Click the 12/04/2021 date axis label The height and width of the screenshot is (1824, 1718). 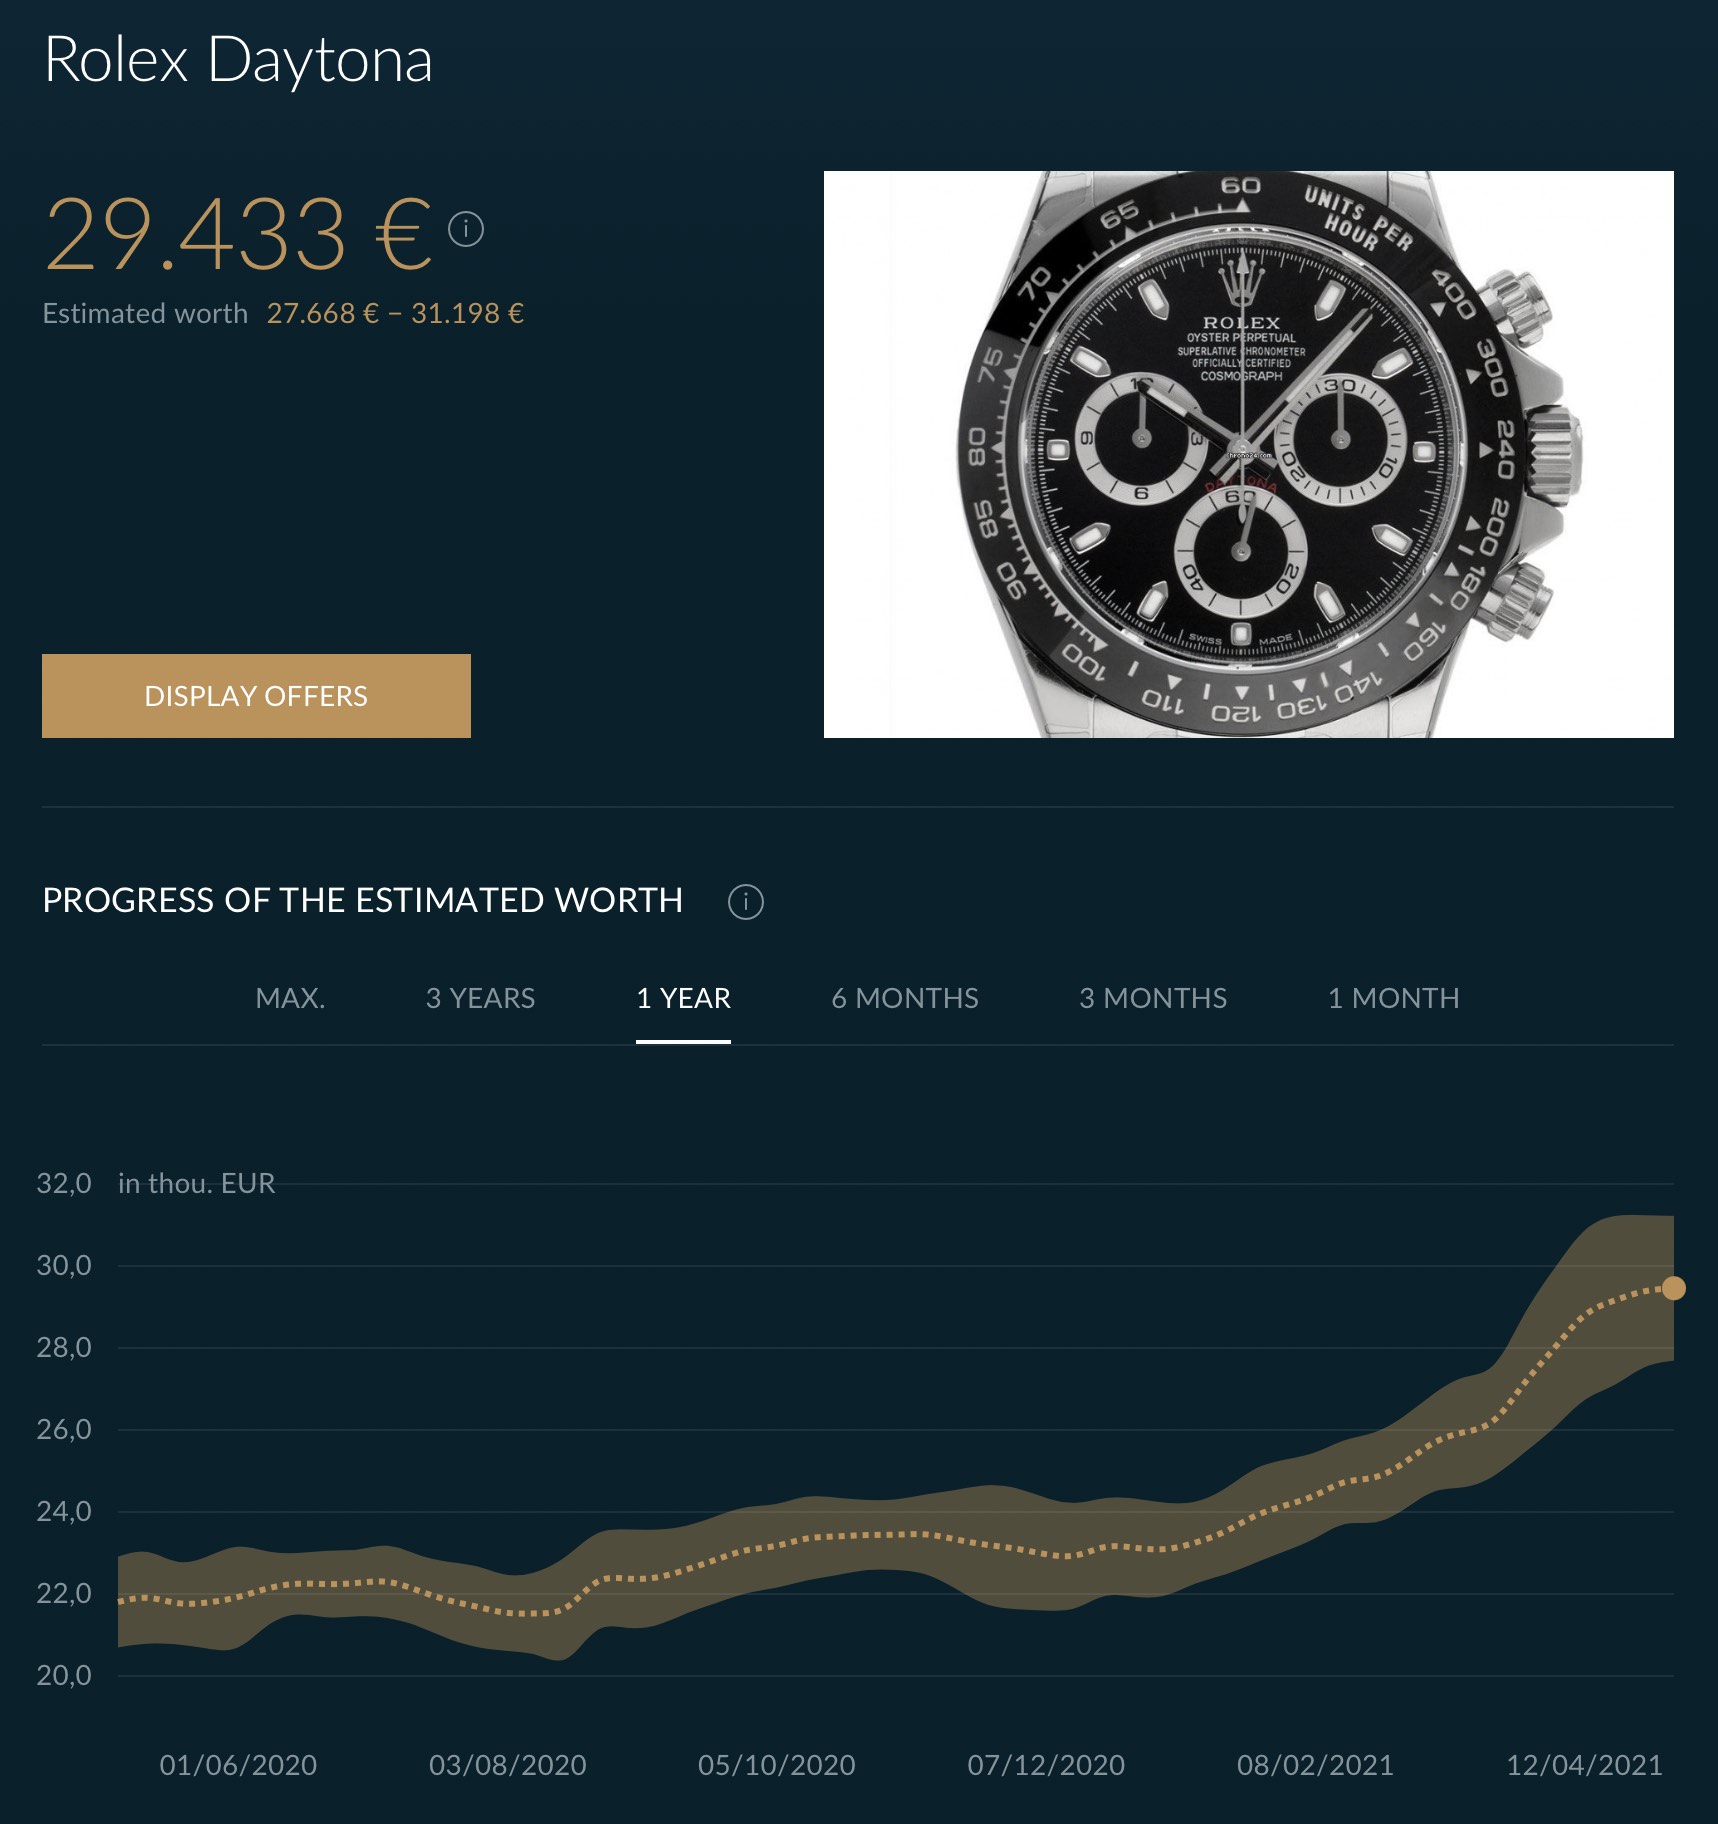tap(1584, 1765)
